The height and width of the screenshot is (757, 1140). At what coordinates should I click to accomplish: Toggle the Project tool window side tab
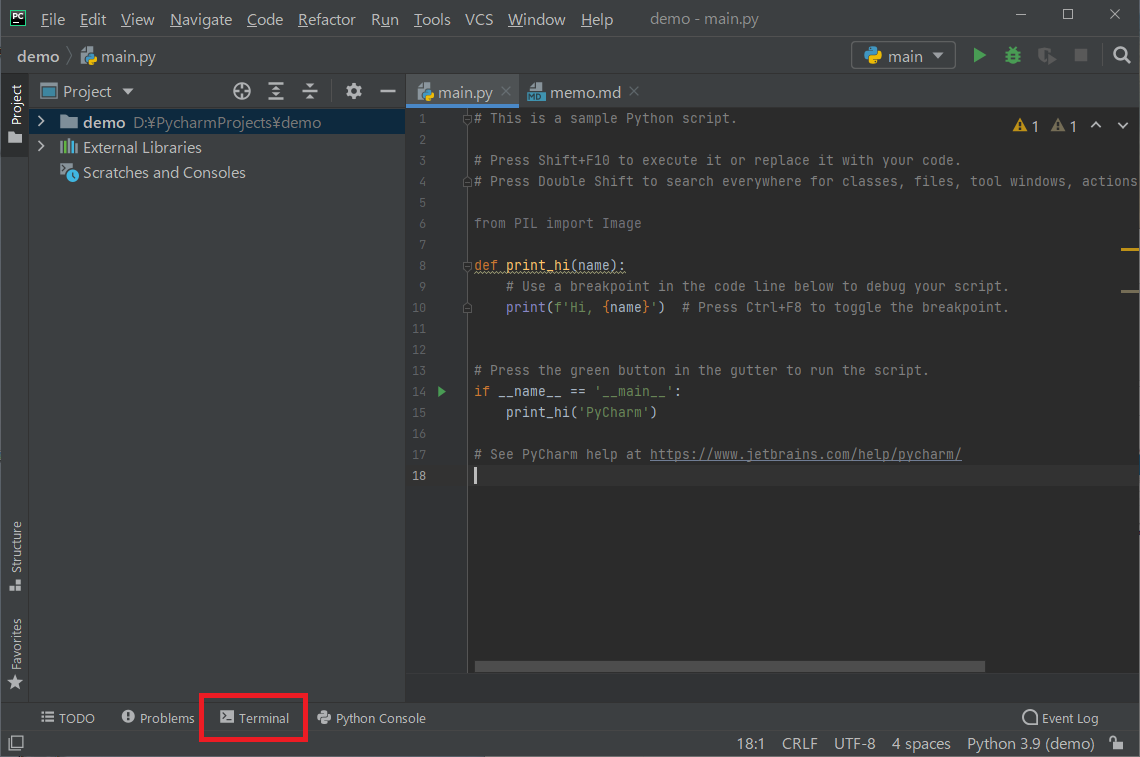tap(15, 113)
